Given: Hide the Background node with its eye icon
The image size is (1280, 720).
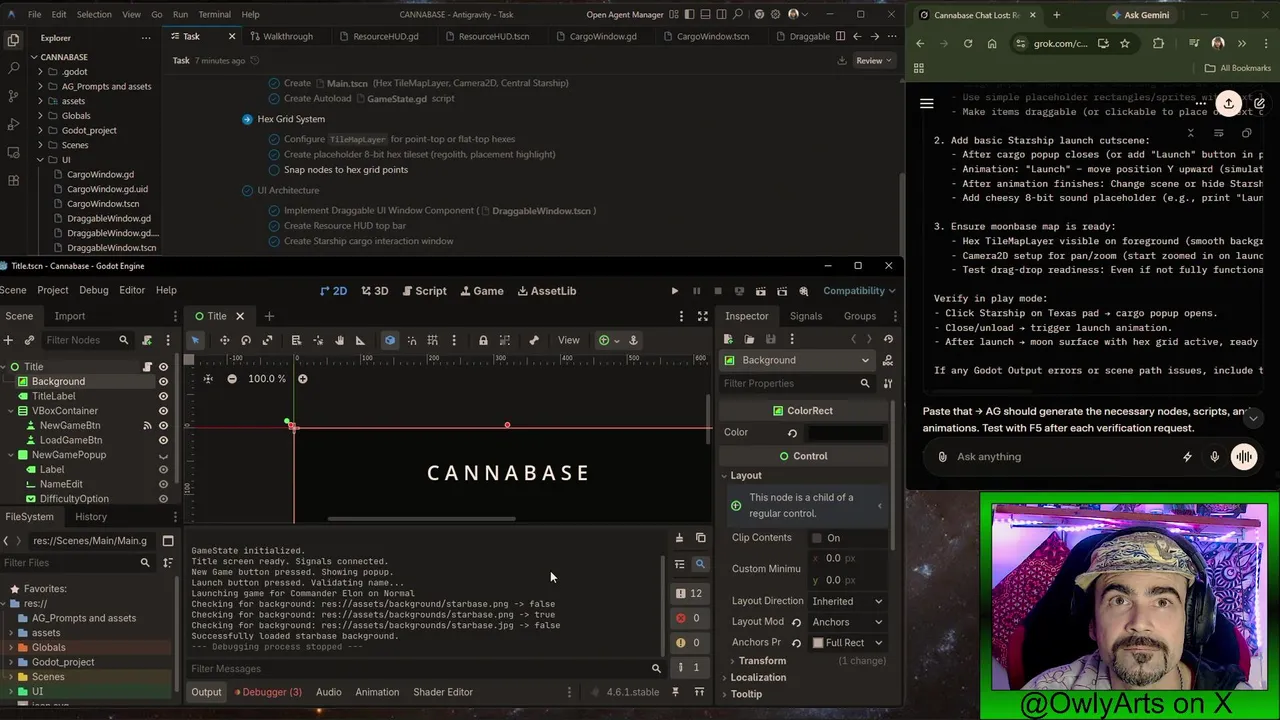Looking at the screenshot, I should [163, 381].
